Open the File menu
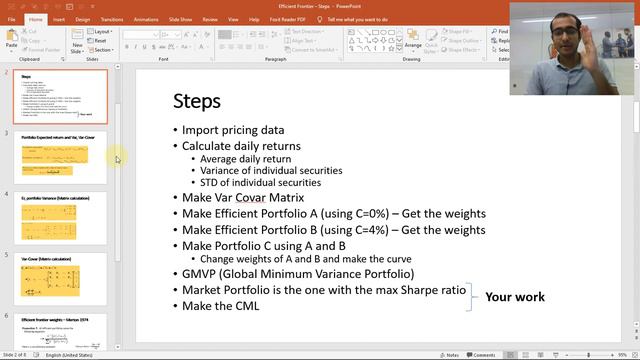640x360 pixels. (11, 19)
